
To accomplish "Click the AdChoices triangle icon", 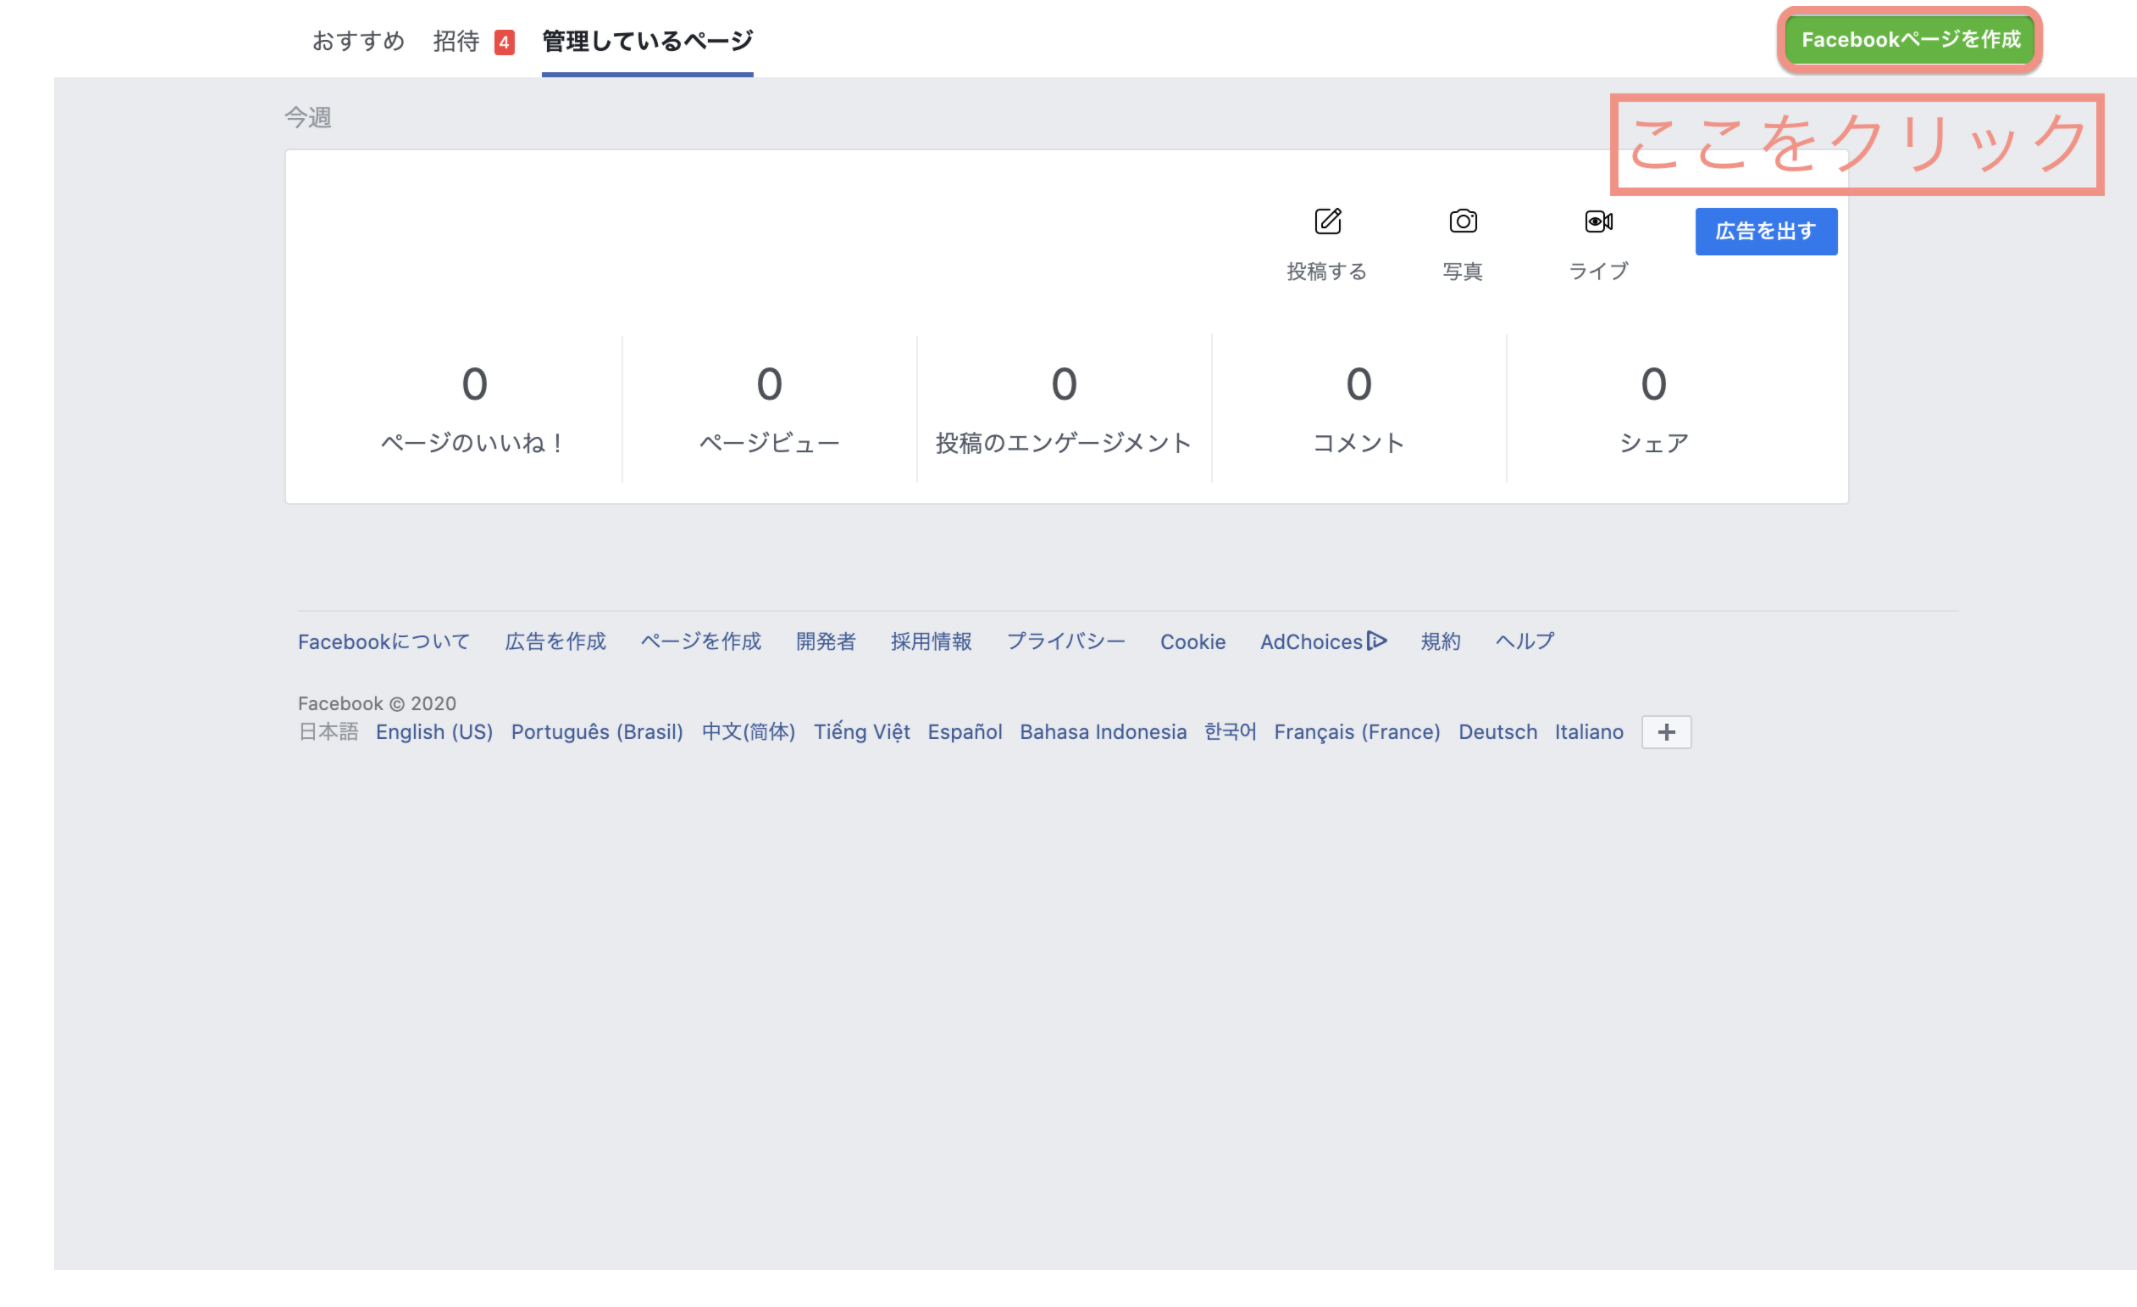I will pyautogui.click(x=1377, y=641).
